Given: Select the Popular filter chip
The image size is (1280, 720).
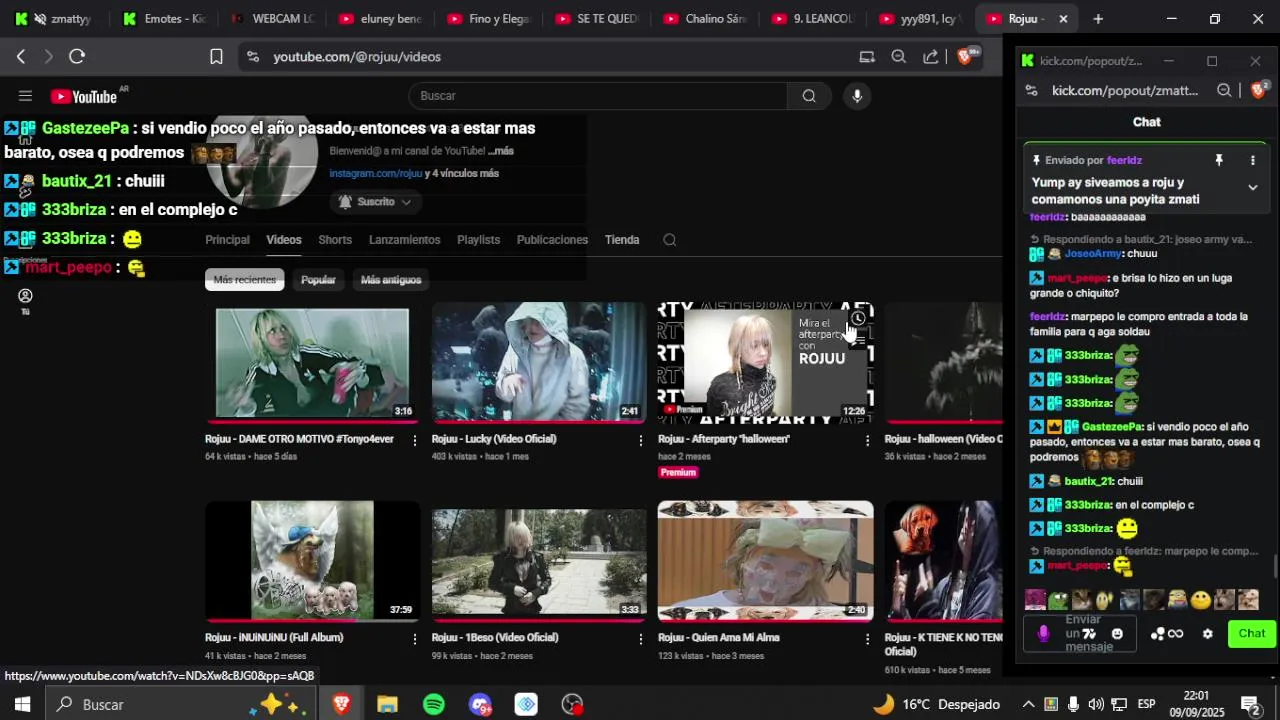Looking at the screenshot, I should (x=318, y=280).
